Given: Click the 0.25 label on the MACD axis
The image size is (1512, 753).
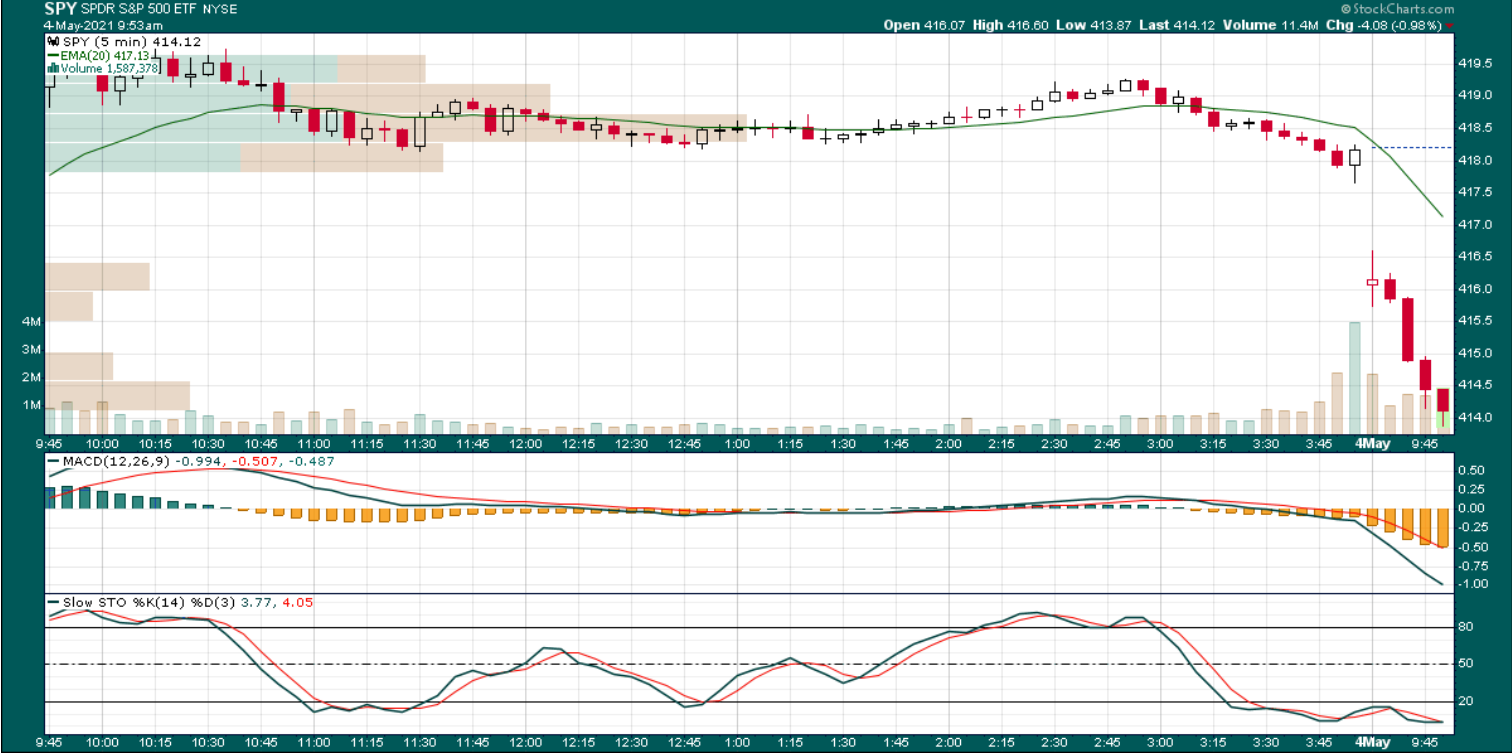Looking at the screenshot, I should 1470,489.
